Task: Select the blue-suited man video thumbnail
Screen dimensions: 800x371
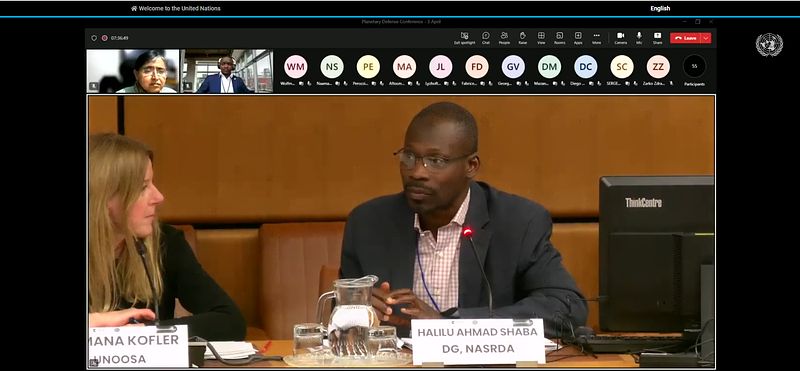Action: (x=227, y=71)
